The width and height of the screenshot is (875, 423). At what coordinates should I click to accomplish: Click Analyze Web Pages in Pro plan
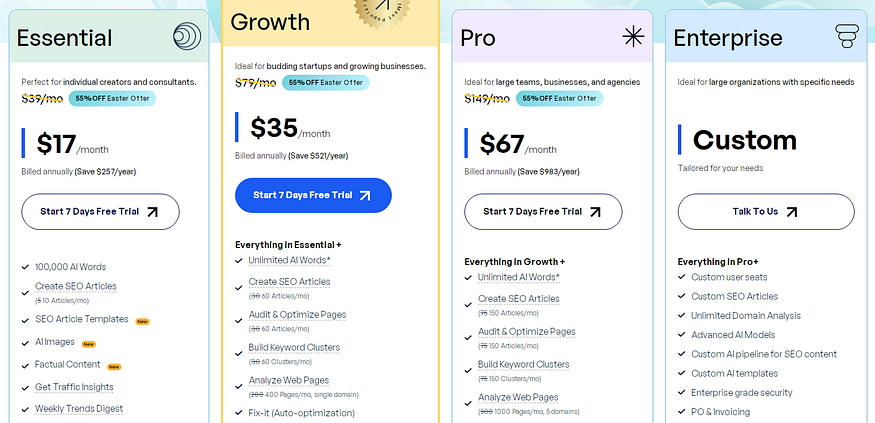(518, 397)
